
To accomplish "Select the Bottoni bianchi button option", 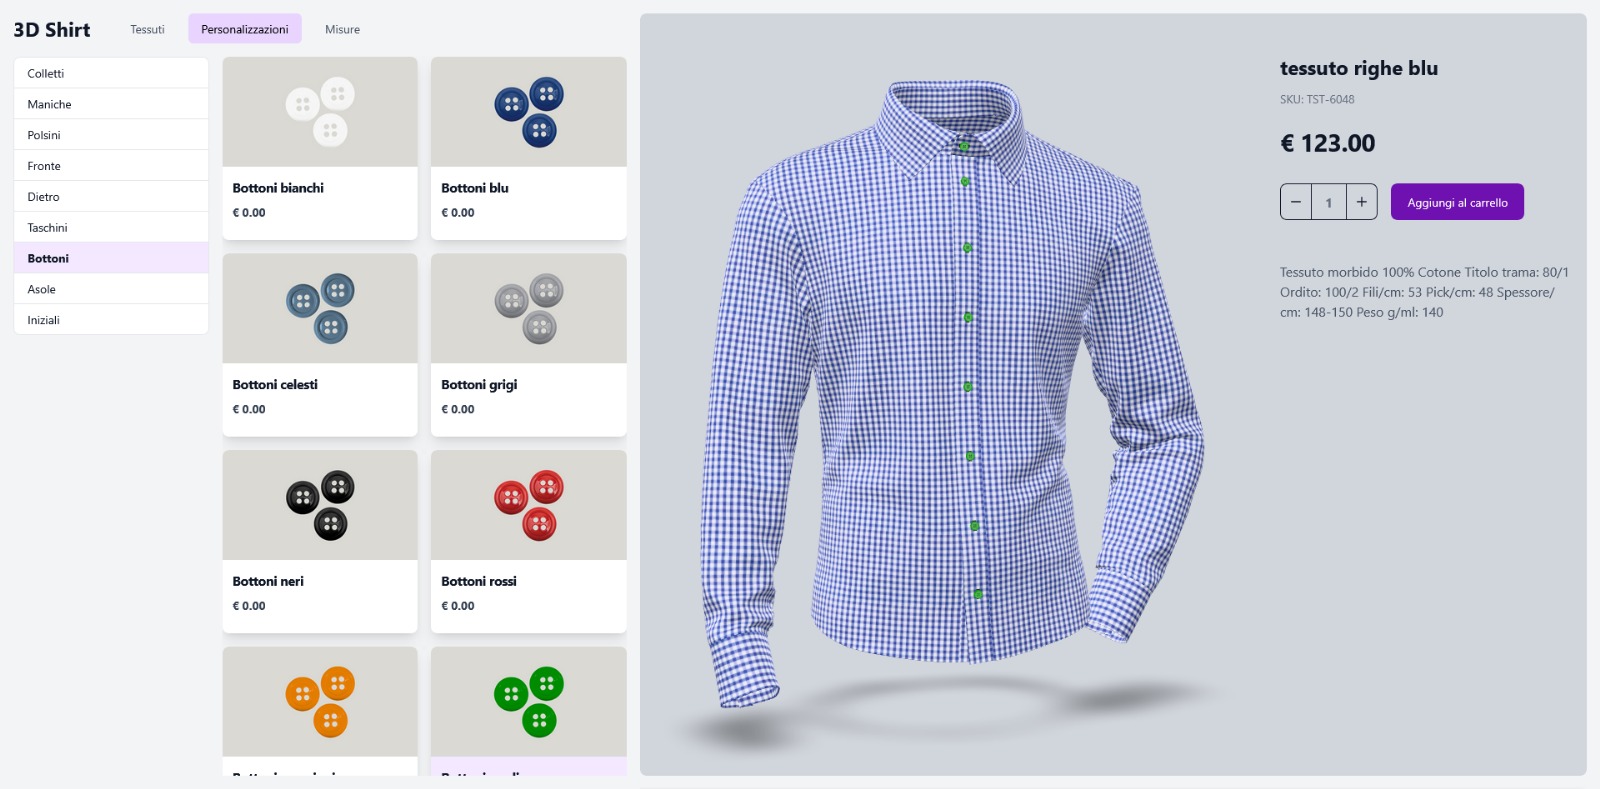I will point(320,148).
